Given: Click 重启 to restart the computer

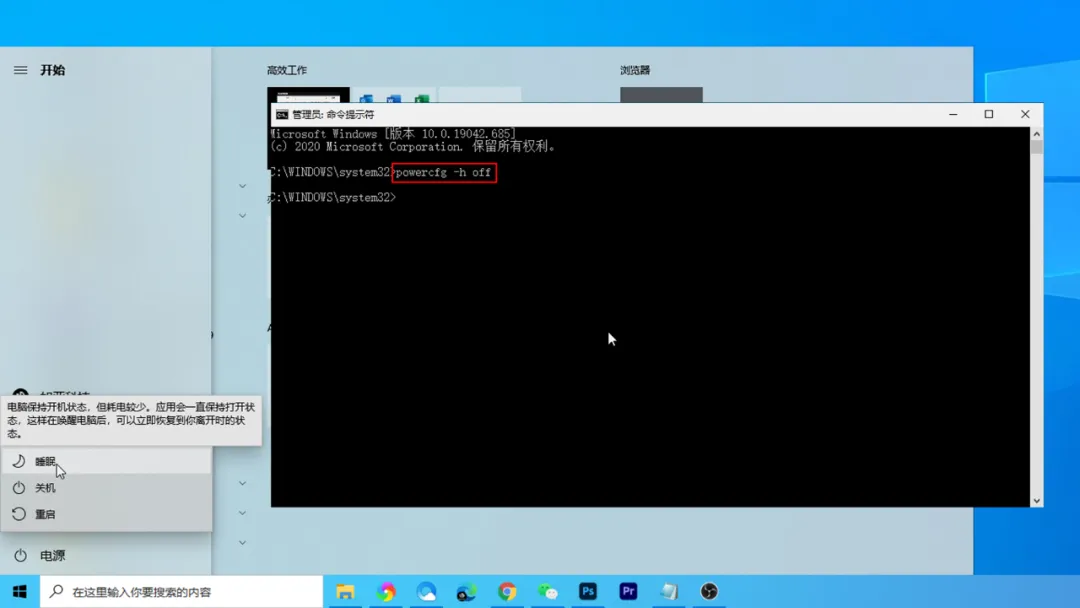Looking at the screenshot, I should [45, 512].
